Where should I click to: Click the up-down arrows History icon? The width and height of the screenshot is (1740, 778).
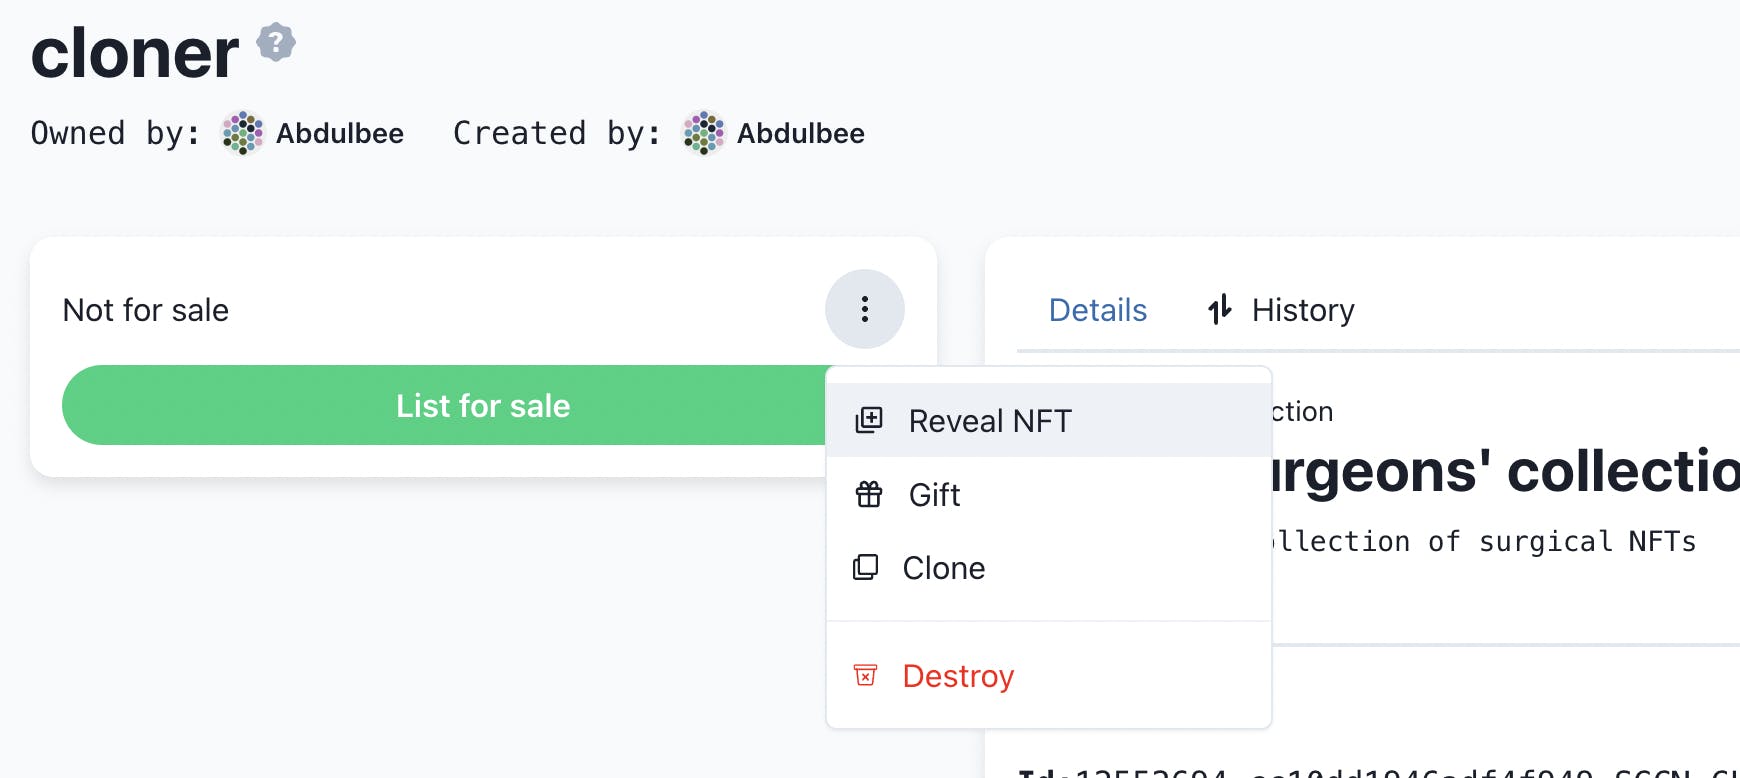(1219, 310)
